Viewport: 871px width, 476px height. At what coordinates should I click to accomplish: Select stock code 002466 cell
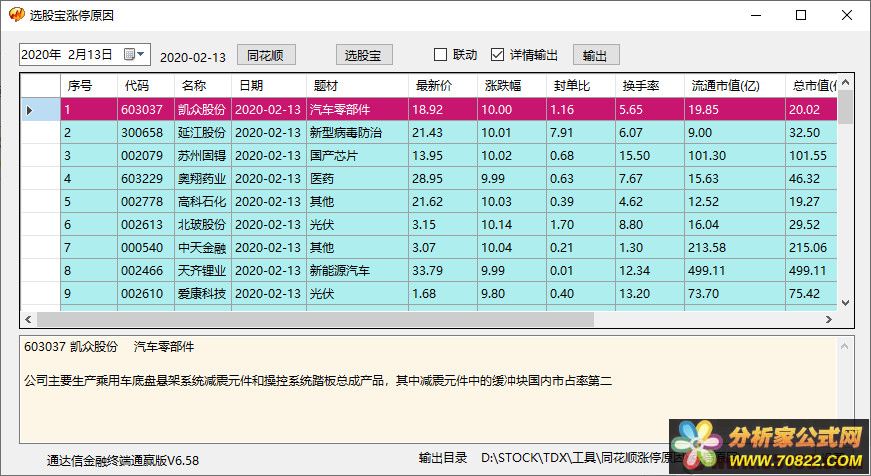point(146,270)
